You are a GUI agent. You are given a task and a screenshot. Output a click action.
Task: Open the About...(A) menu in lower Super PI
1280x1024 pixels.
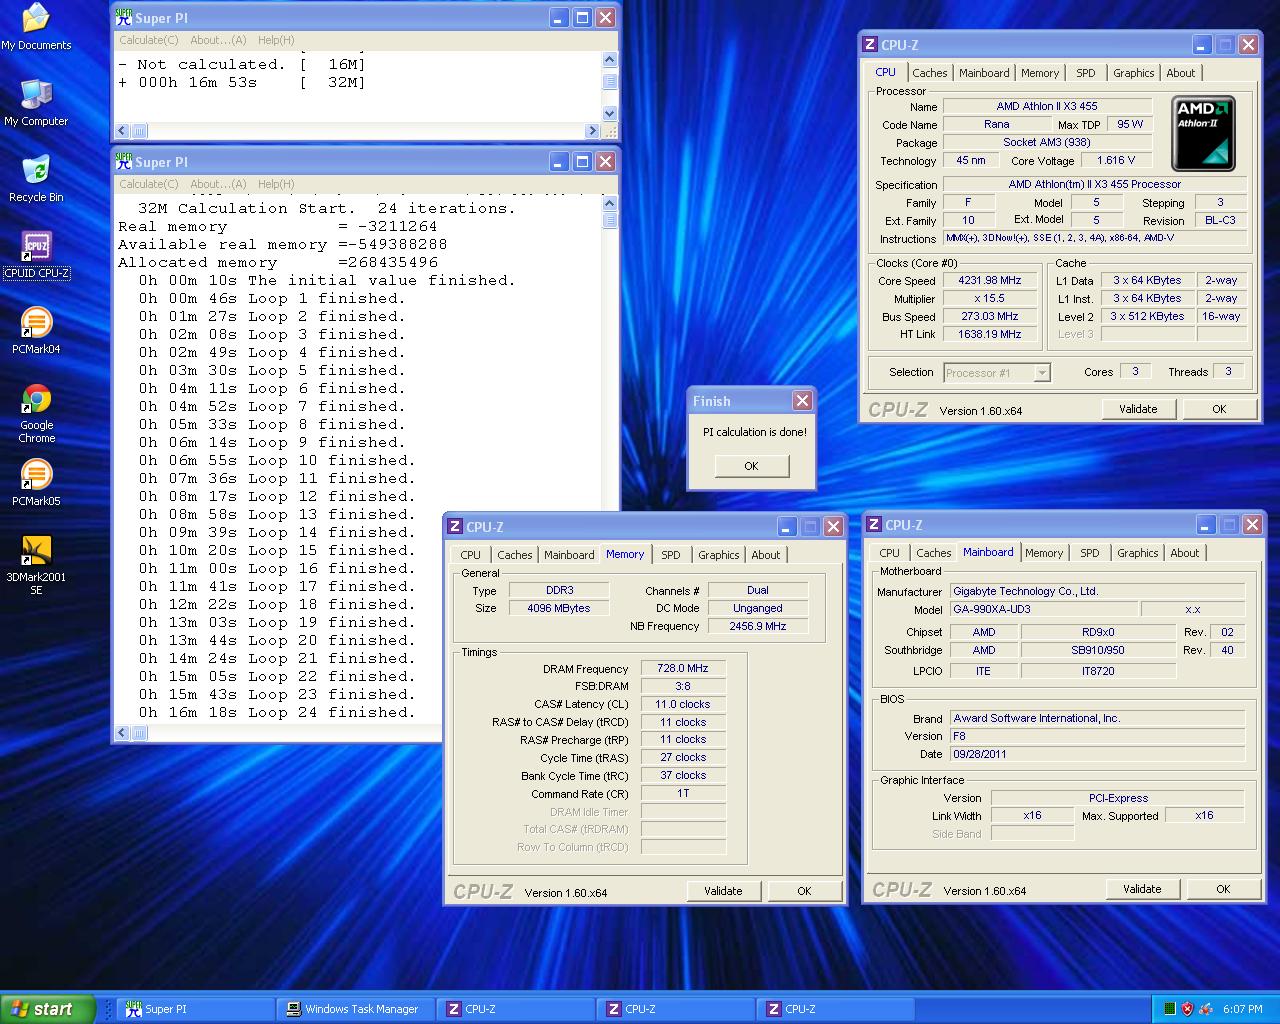[x=218, y=184]
